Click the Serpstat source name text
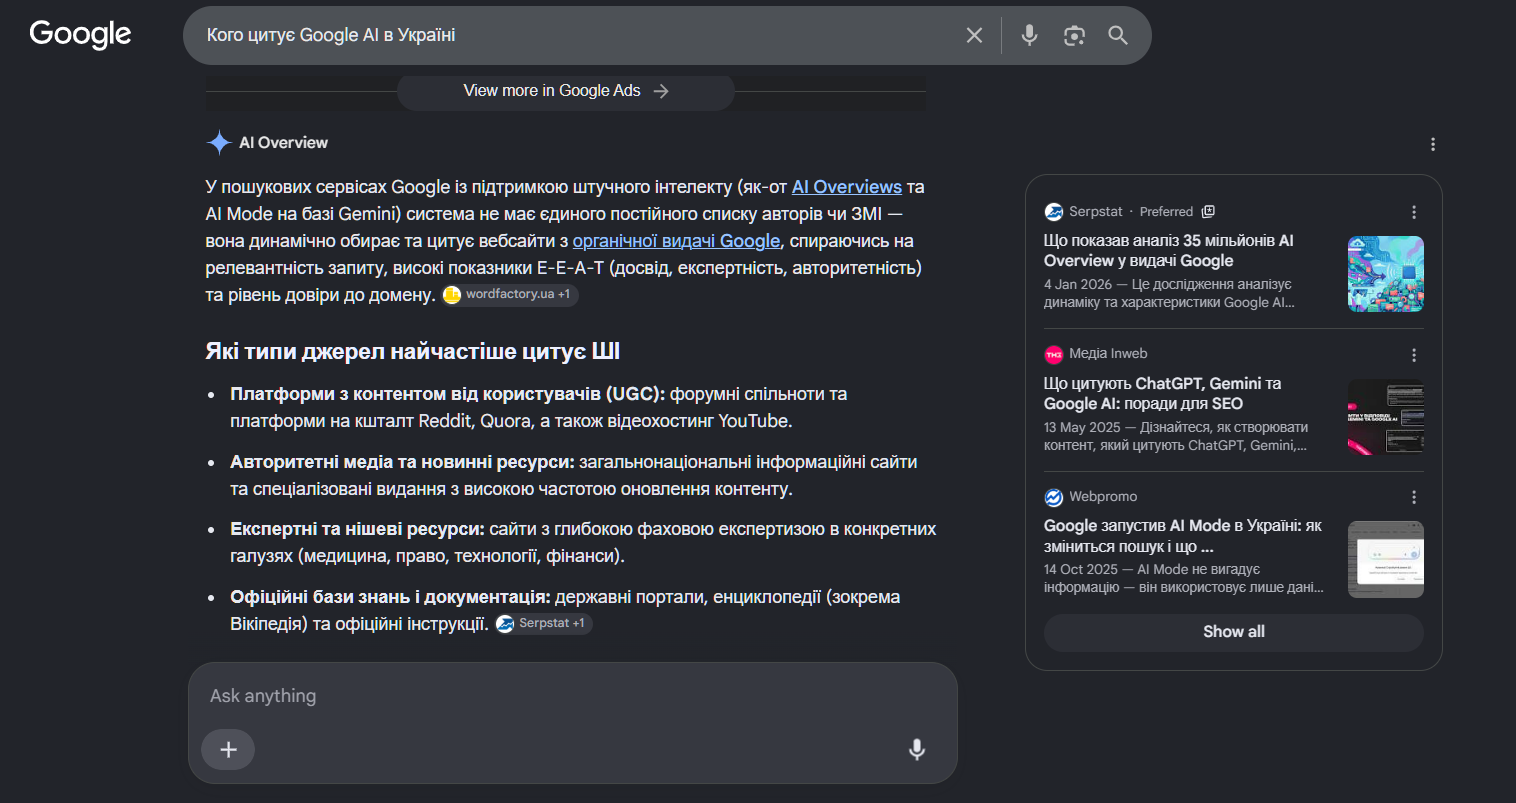 pyautogui.click(x=1096, y=212)
